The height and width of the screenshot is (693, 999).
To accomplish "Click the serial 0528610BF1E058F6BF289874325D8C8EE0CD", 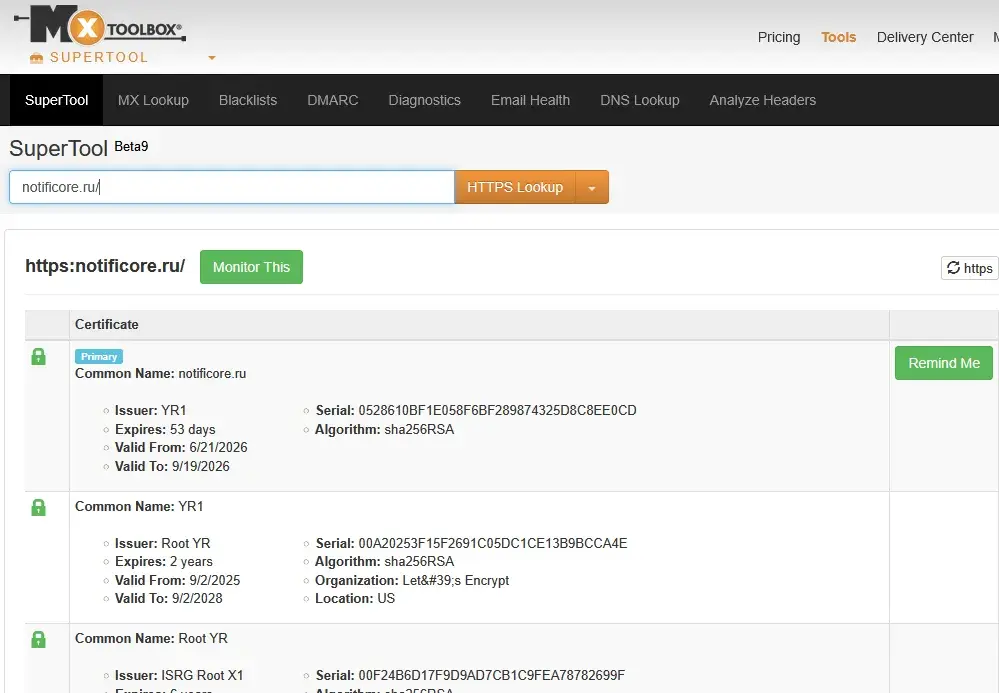I will pos(497,410).
